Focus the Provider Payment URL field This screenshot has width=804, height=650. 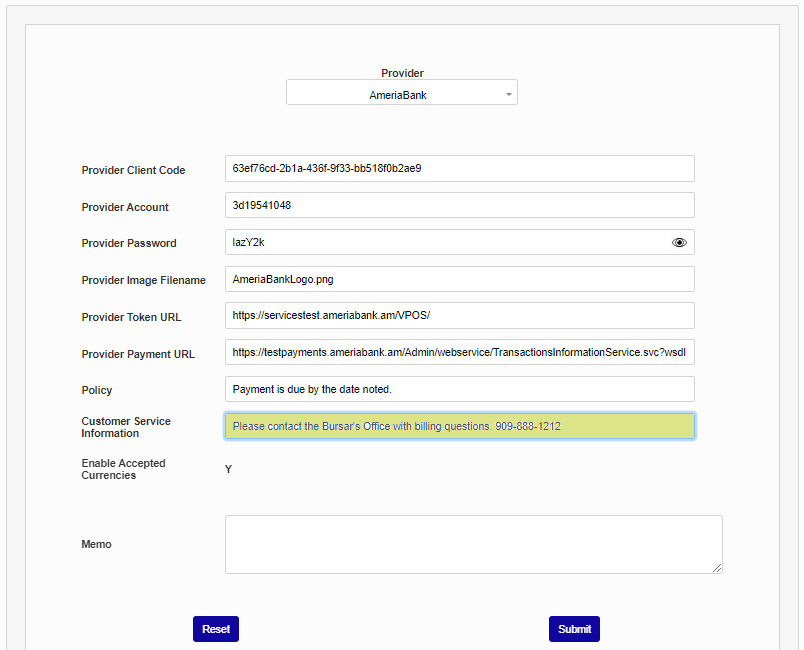459,353
